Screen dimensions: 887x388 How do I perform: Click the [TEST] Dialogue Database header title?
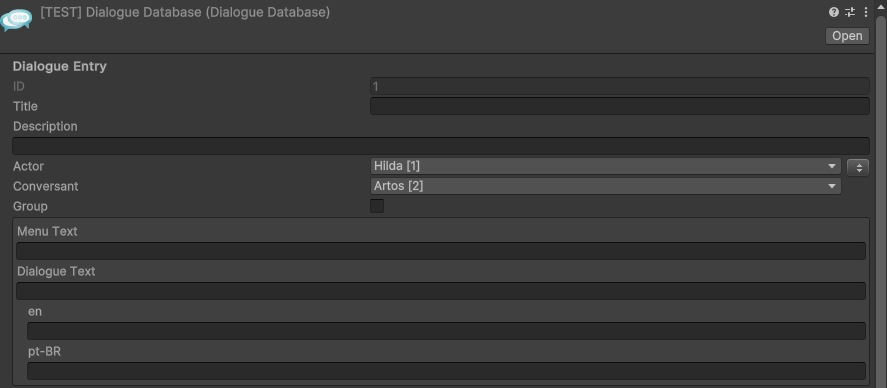[x=185, y=12]
